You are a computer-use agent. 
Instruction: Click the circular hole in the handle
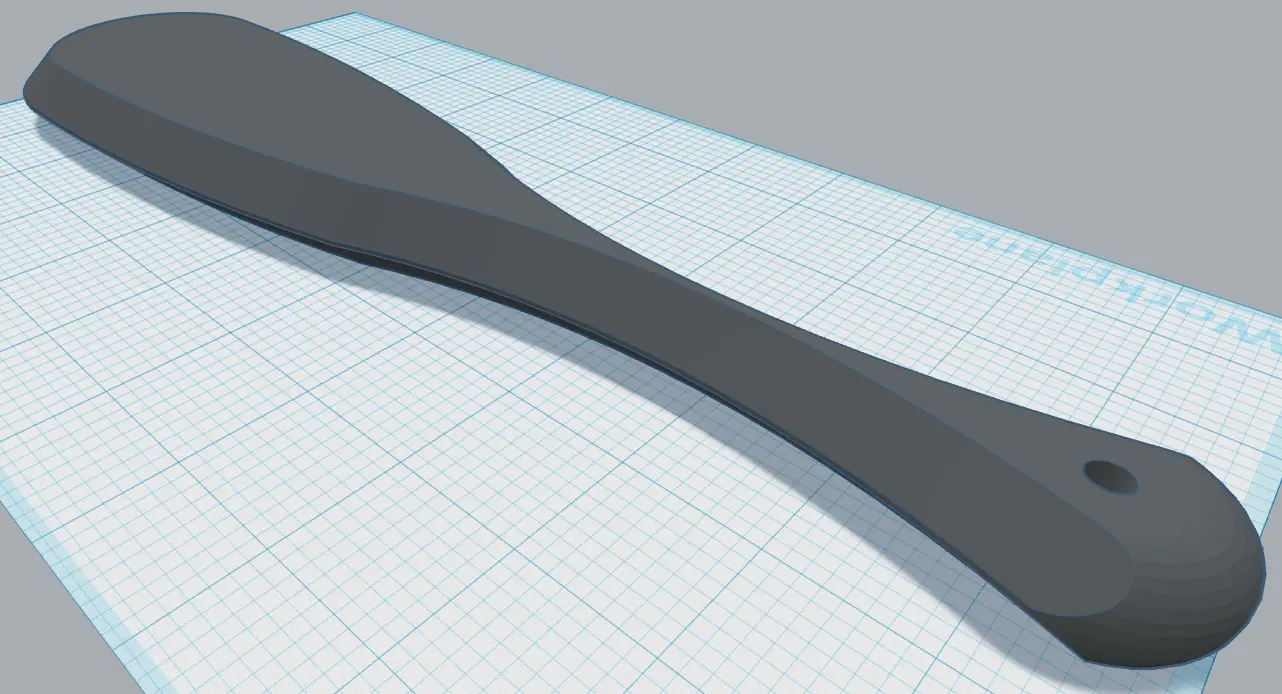click(1111, 476)
